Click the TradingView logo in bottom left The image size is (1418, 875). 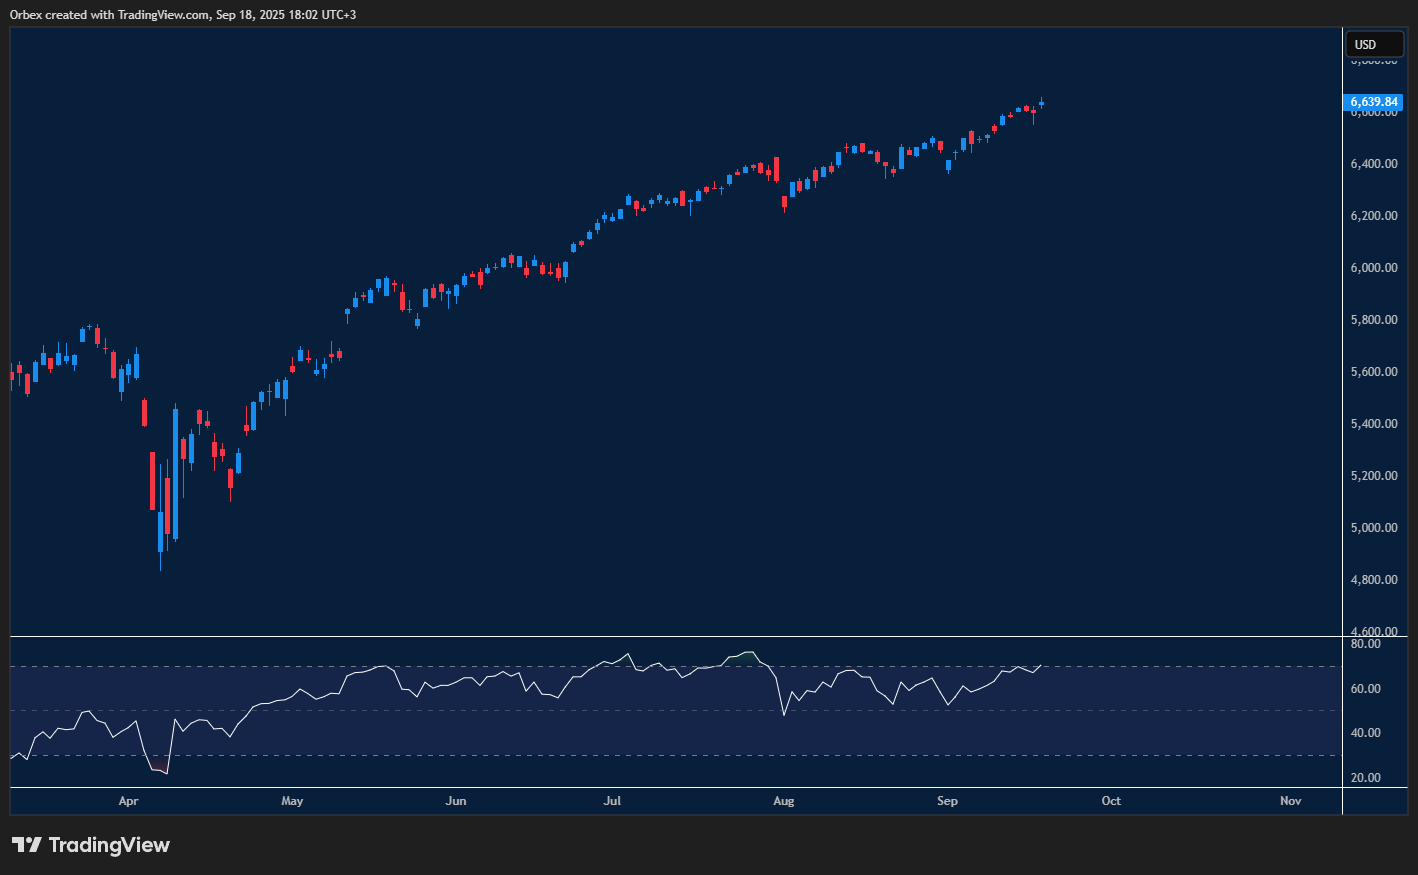(90, 845)
